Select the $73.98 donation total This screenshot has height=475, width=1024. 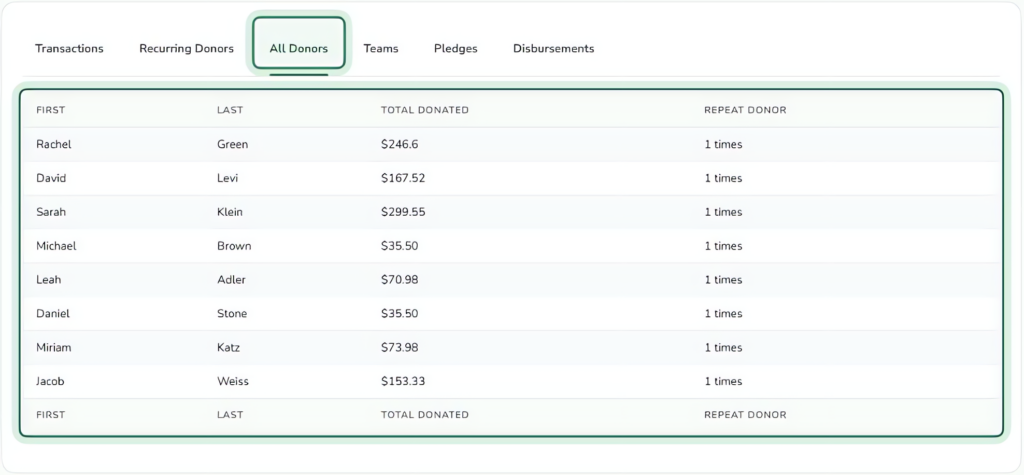pyautogui.click(x=400, y=348)
